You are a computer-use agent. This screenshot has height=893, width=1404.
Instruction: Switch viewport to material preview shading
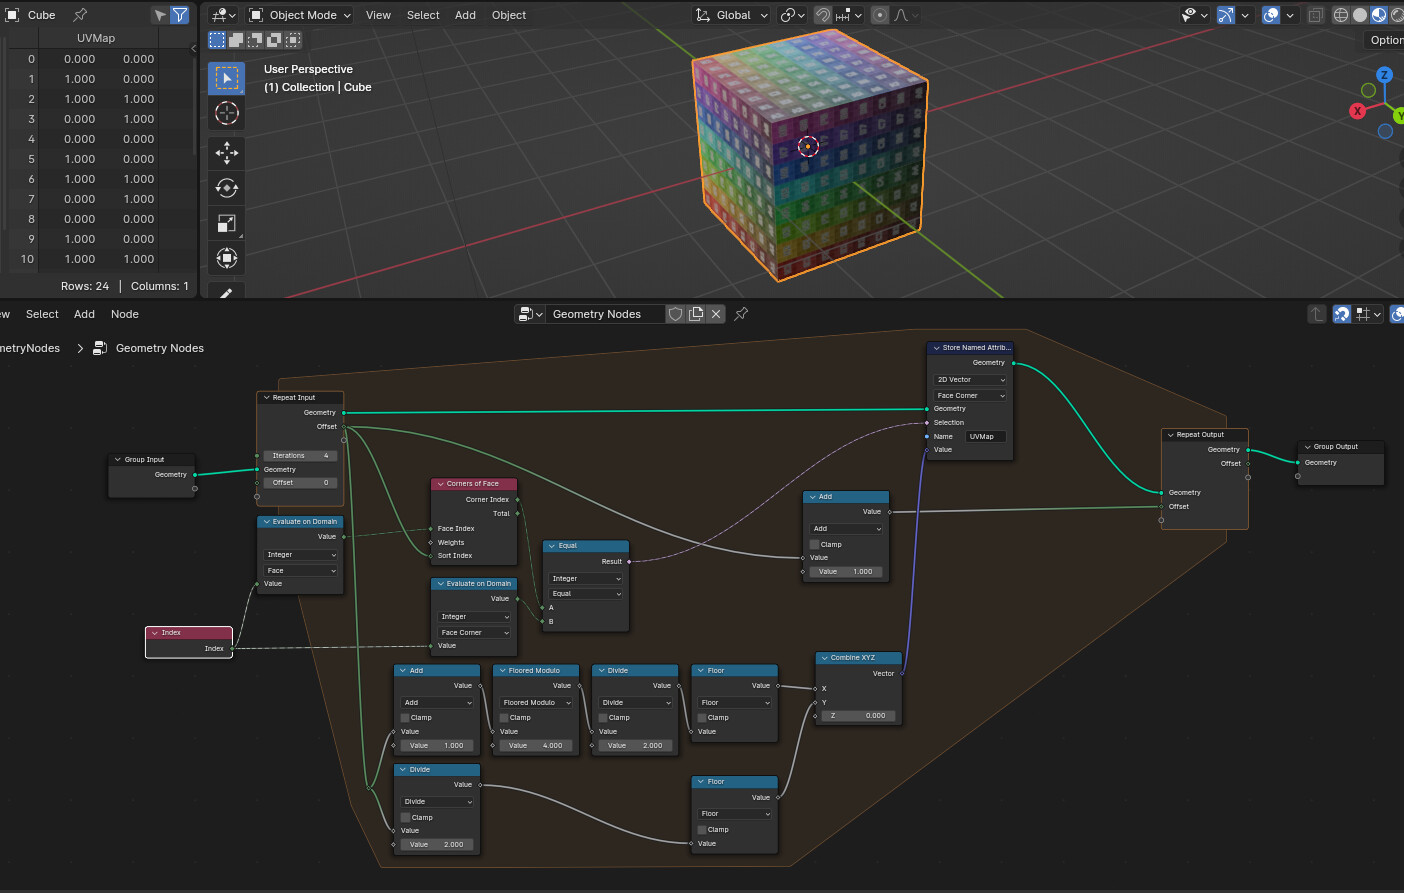[1379, 15]
